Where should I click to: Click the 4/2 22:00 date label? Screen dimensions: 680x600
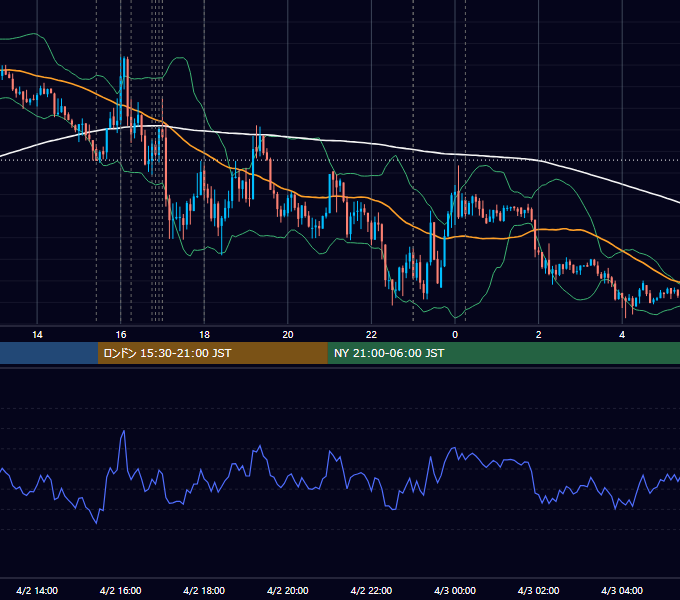[x=371, y=591]
